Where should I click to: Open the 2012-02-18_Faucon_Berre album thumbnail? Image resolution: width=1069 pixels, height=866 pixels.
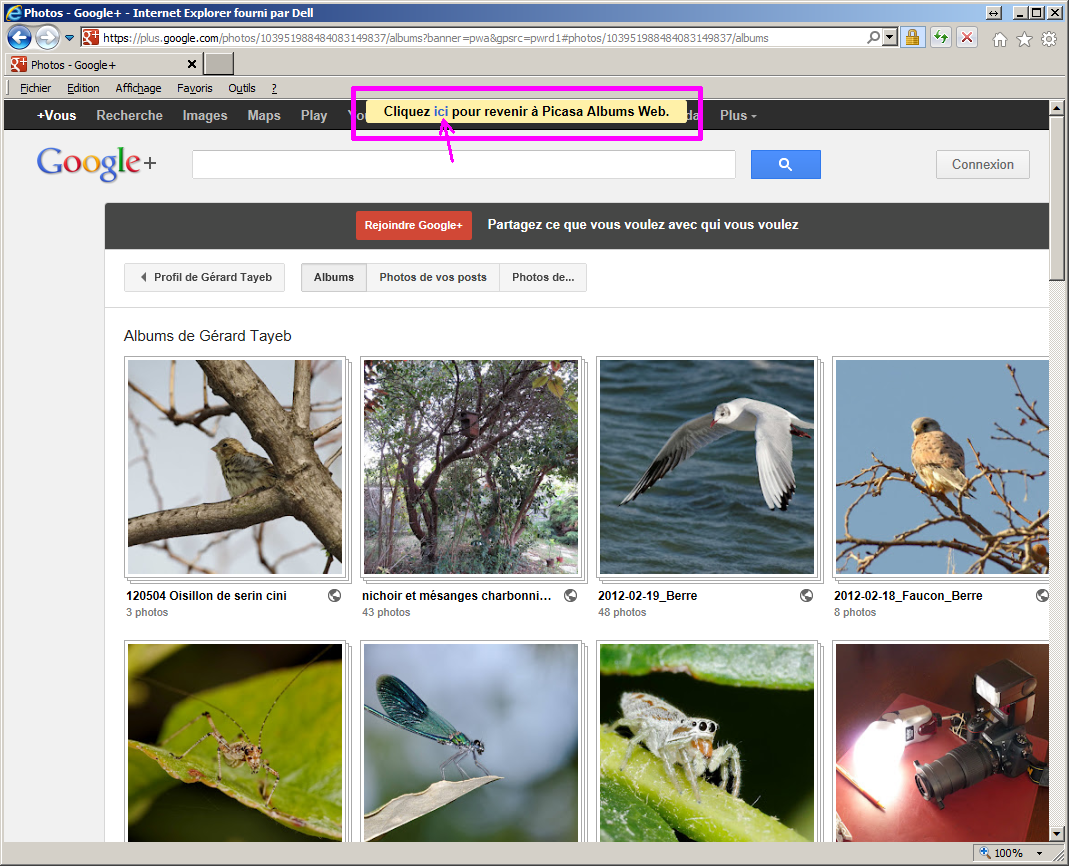[942, 467]
